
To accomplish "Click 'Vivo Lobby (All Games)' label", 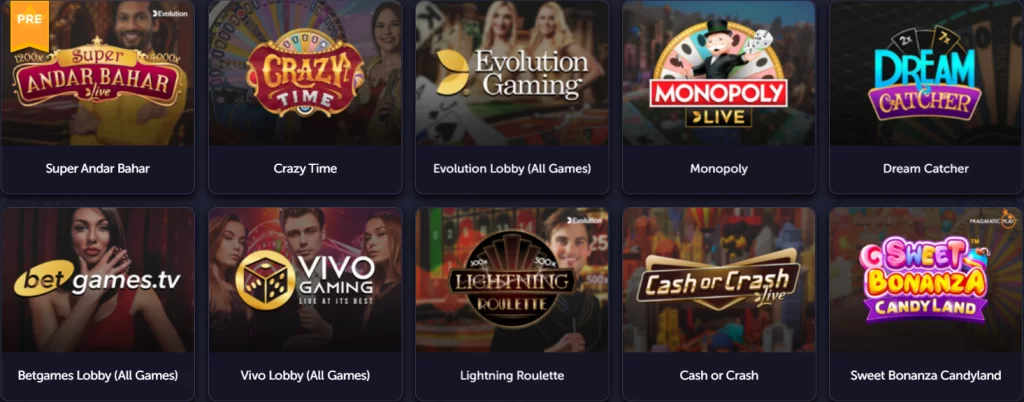I will click(305, 375).
